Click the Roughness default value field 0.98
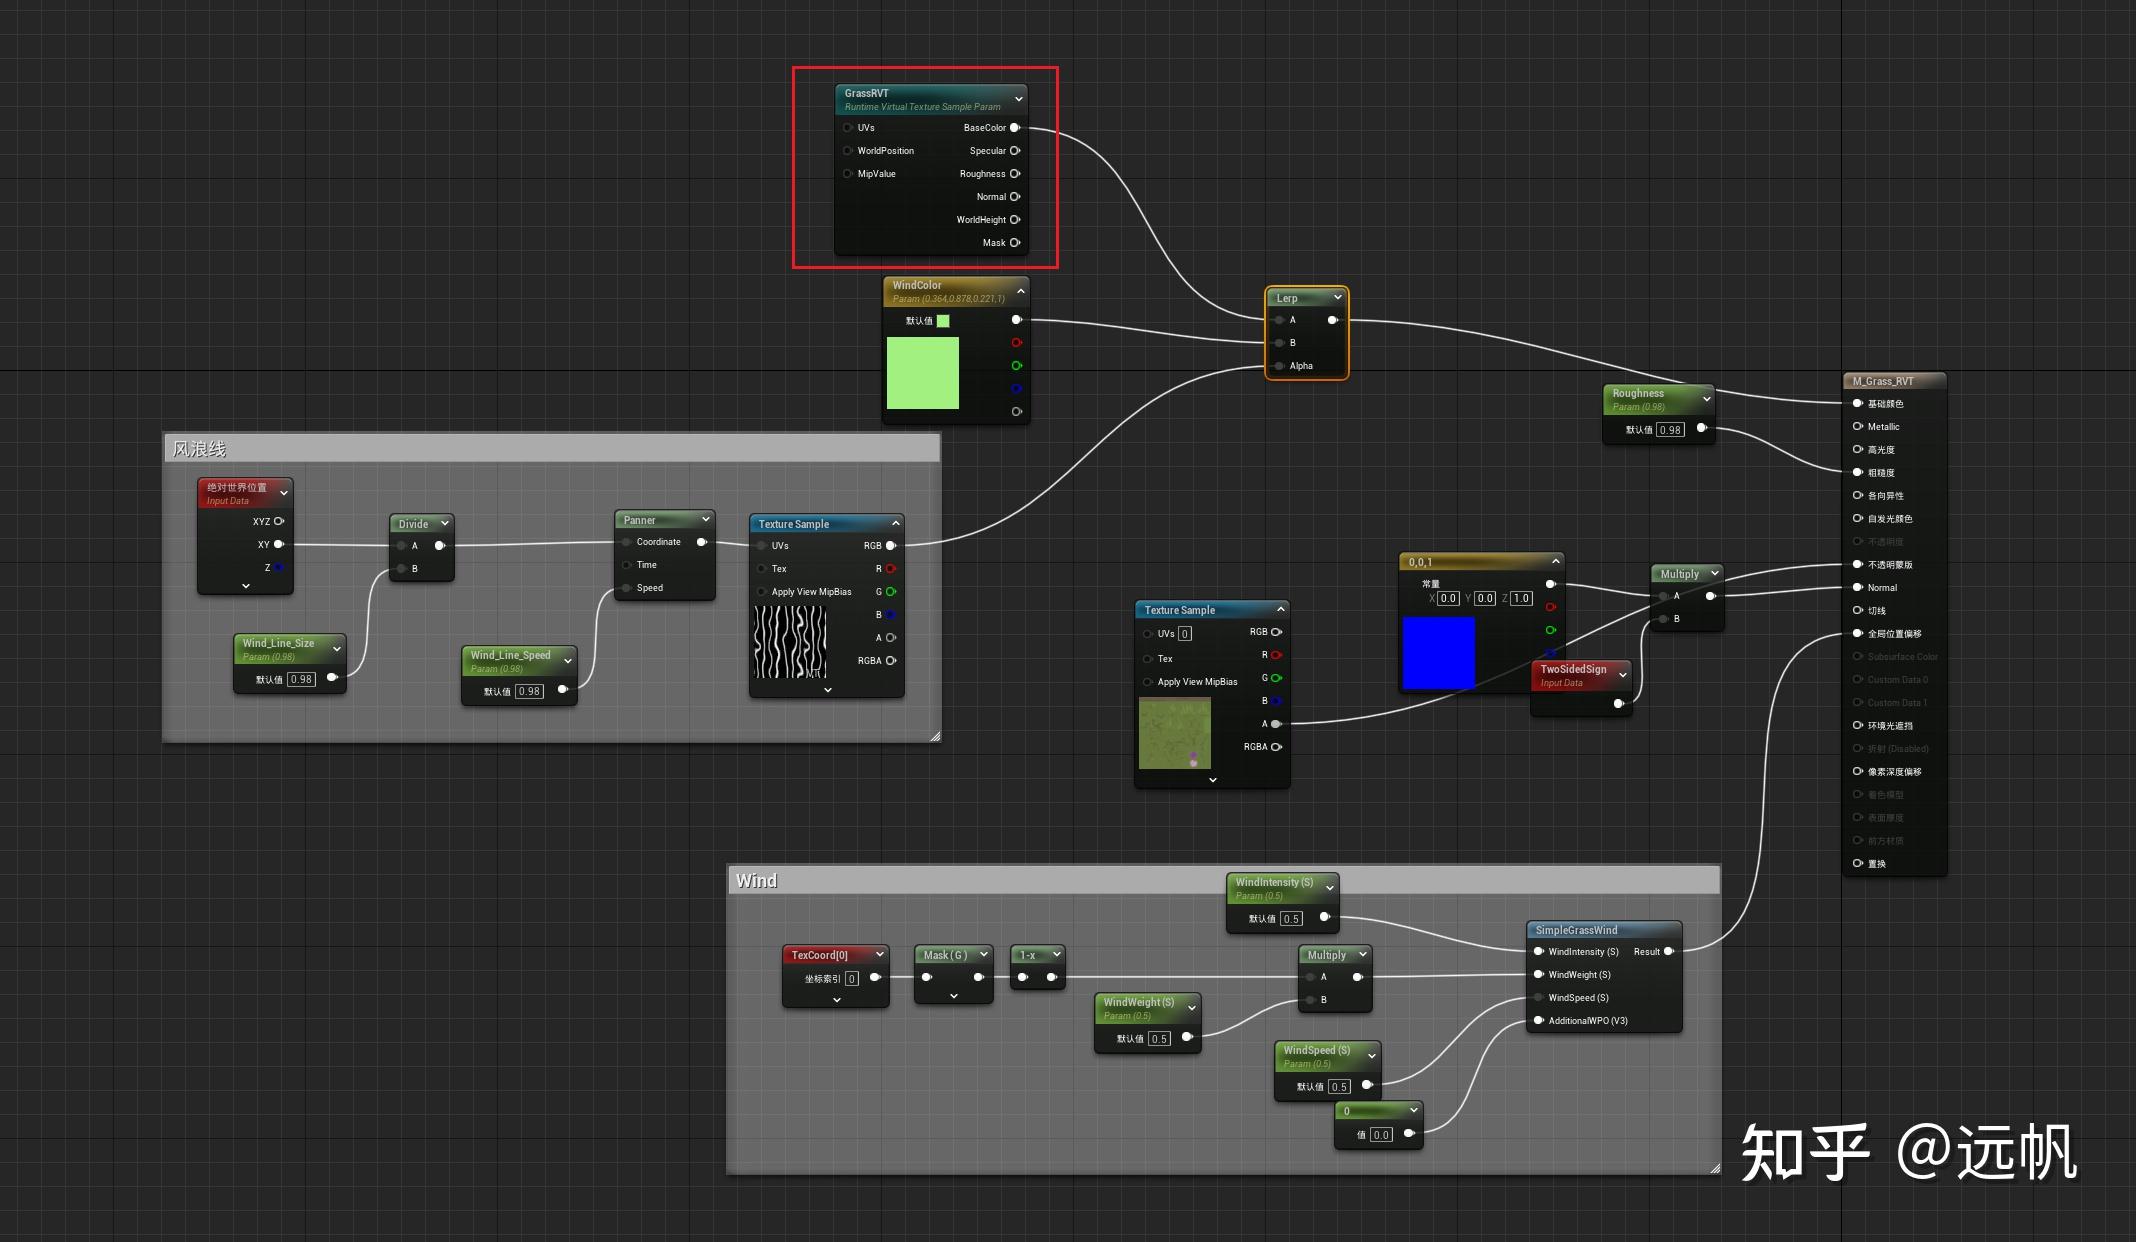This screenshot has height=1242, width=2136. point(1669,430)
